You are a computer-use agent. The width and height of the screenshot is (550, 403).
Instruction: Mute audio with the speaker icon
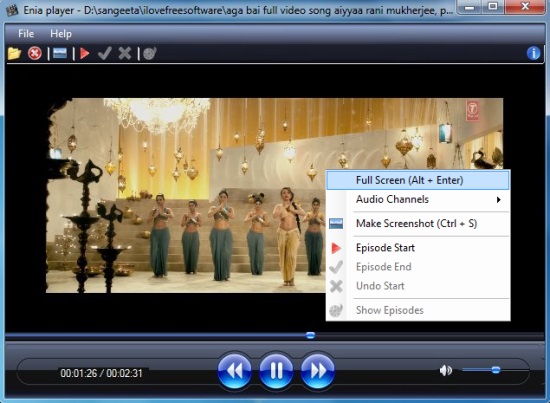tap(446, 370)
